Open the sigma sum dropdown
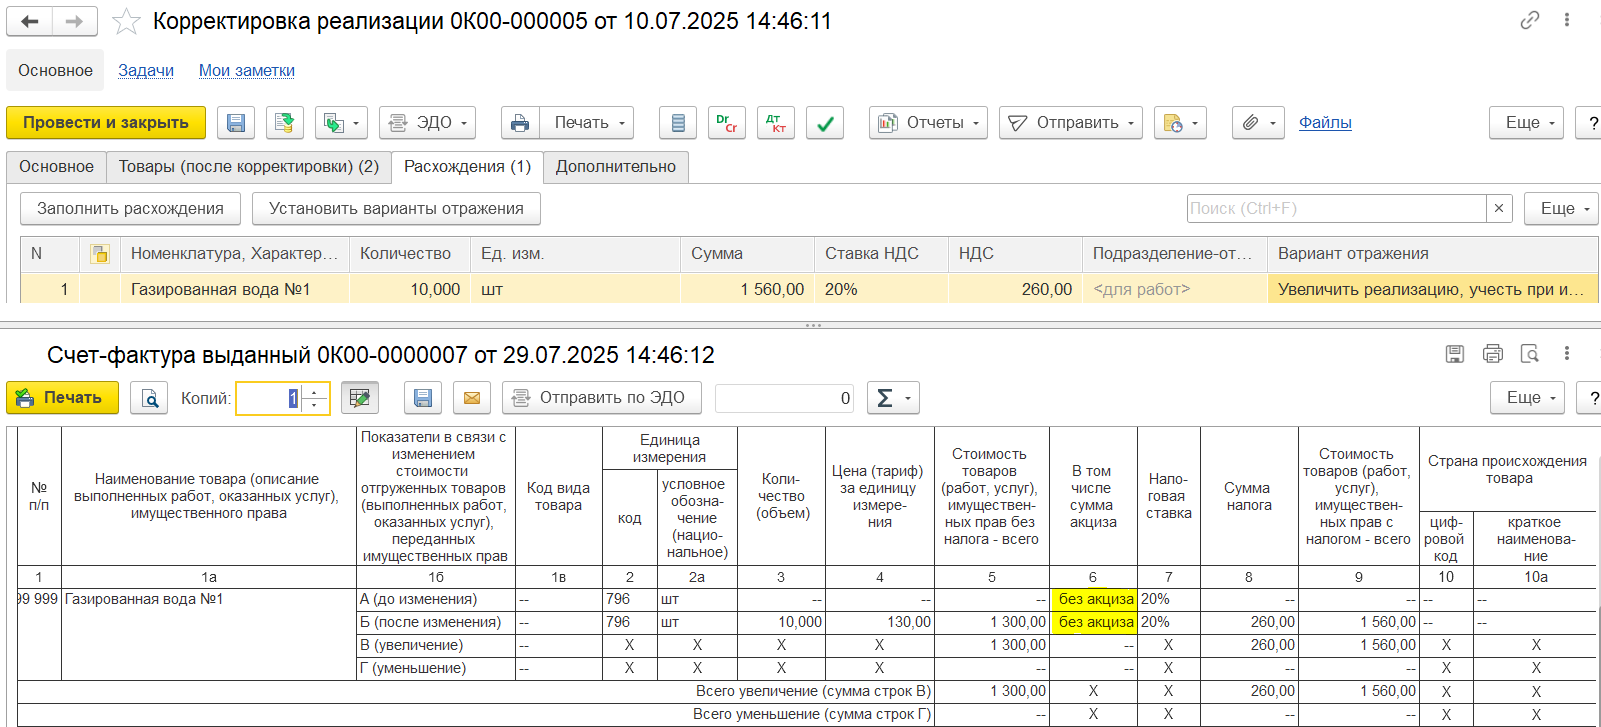The height and width of the screenshot is (727, 1601). click(893, 398)
